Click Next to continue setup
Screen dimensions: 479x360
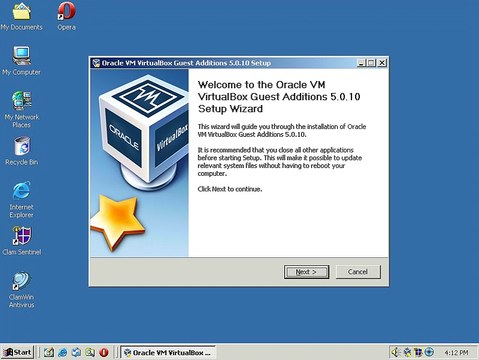click(x=306, y=272)
